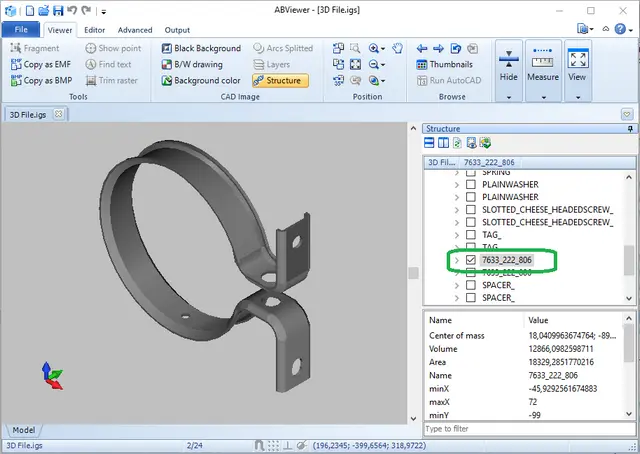
Task: Click the structure tree scrollbar thumb
Action: coord(629,260)
